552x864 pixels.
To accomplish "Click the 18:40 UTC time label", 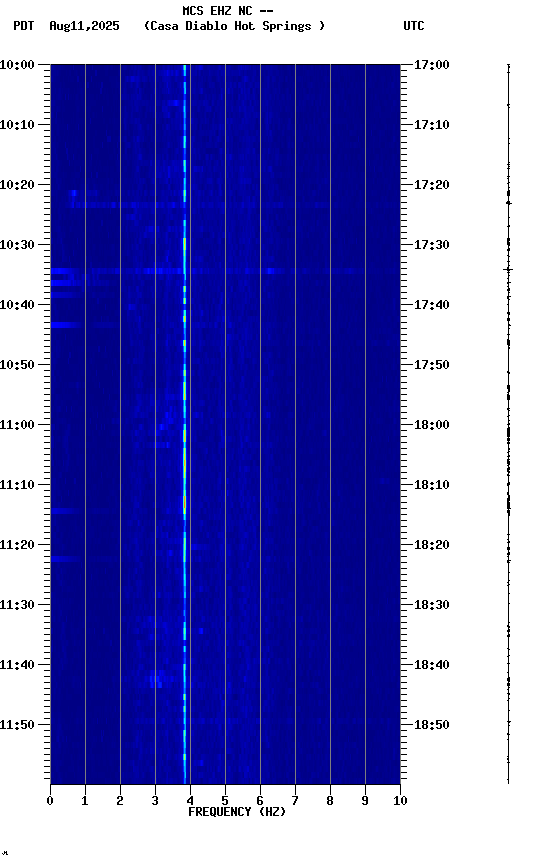I will 432,665.
